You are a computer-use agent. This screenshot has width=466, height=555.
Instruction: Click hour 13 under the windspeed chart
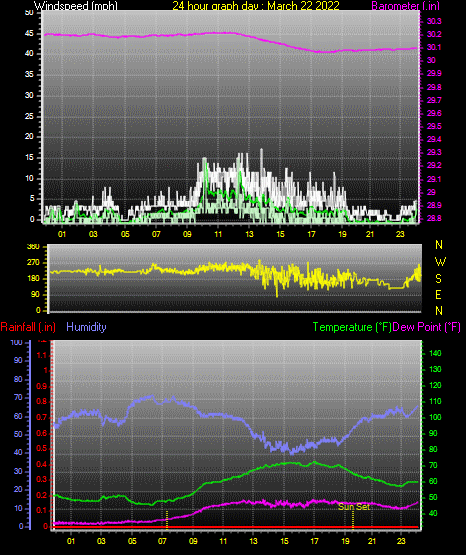click(249, 234)
